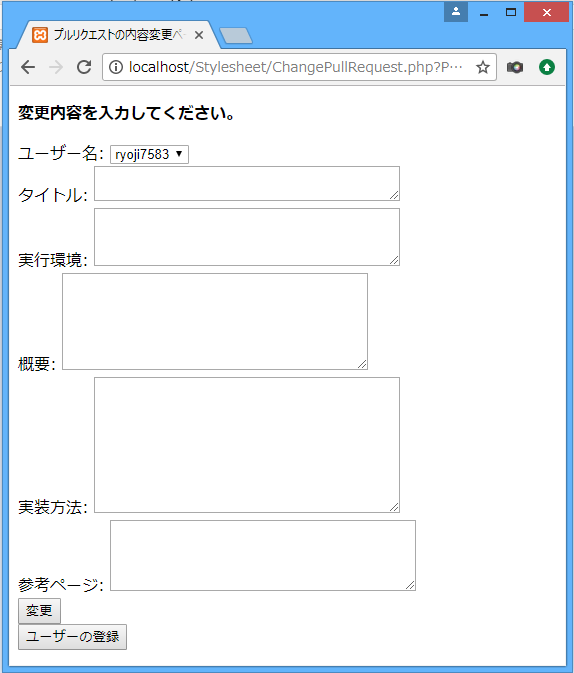
Task: Click the green up-arrow extension icon
Action: (x=547, y=67)
